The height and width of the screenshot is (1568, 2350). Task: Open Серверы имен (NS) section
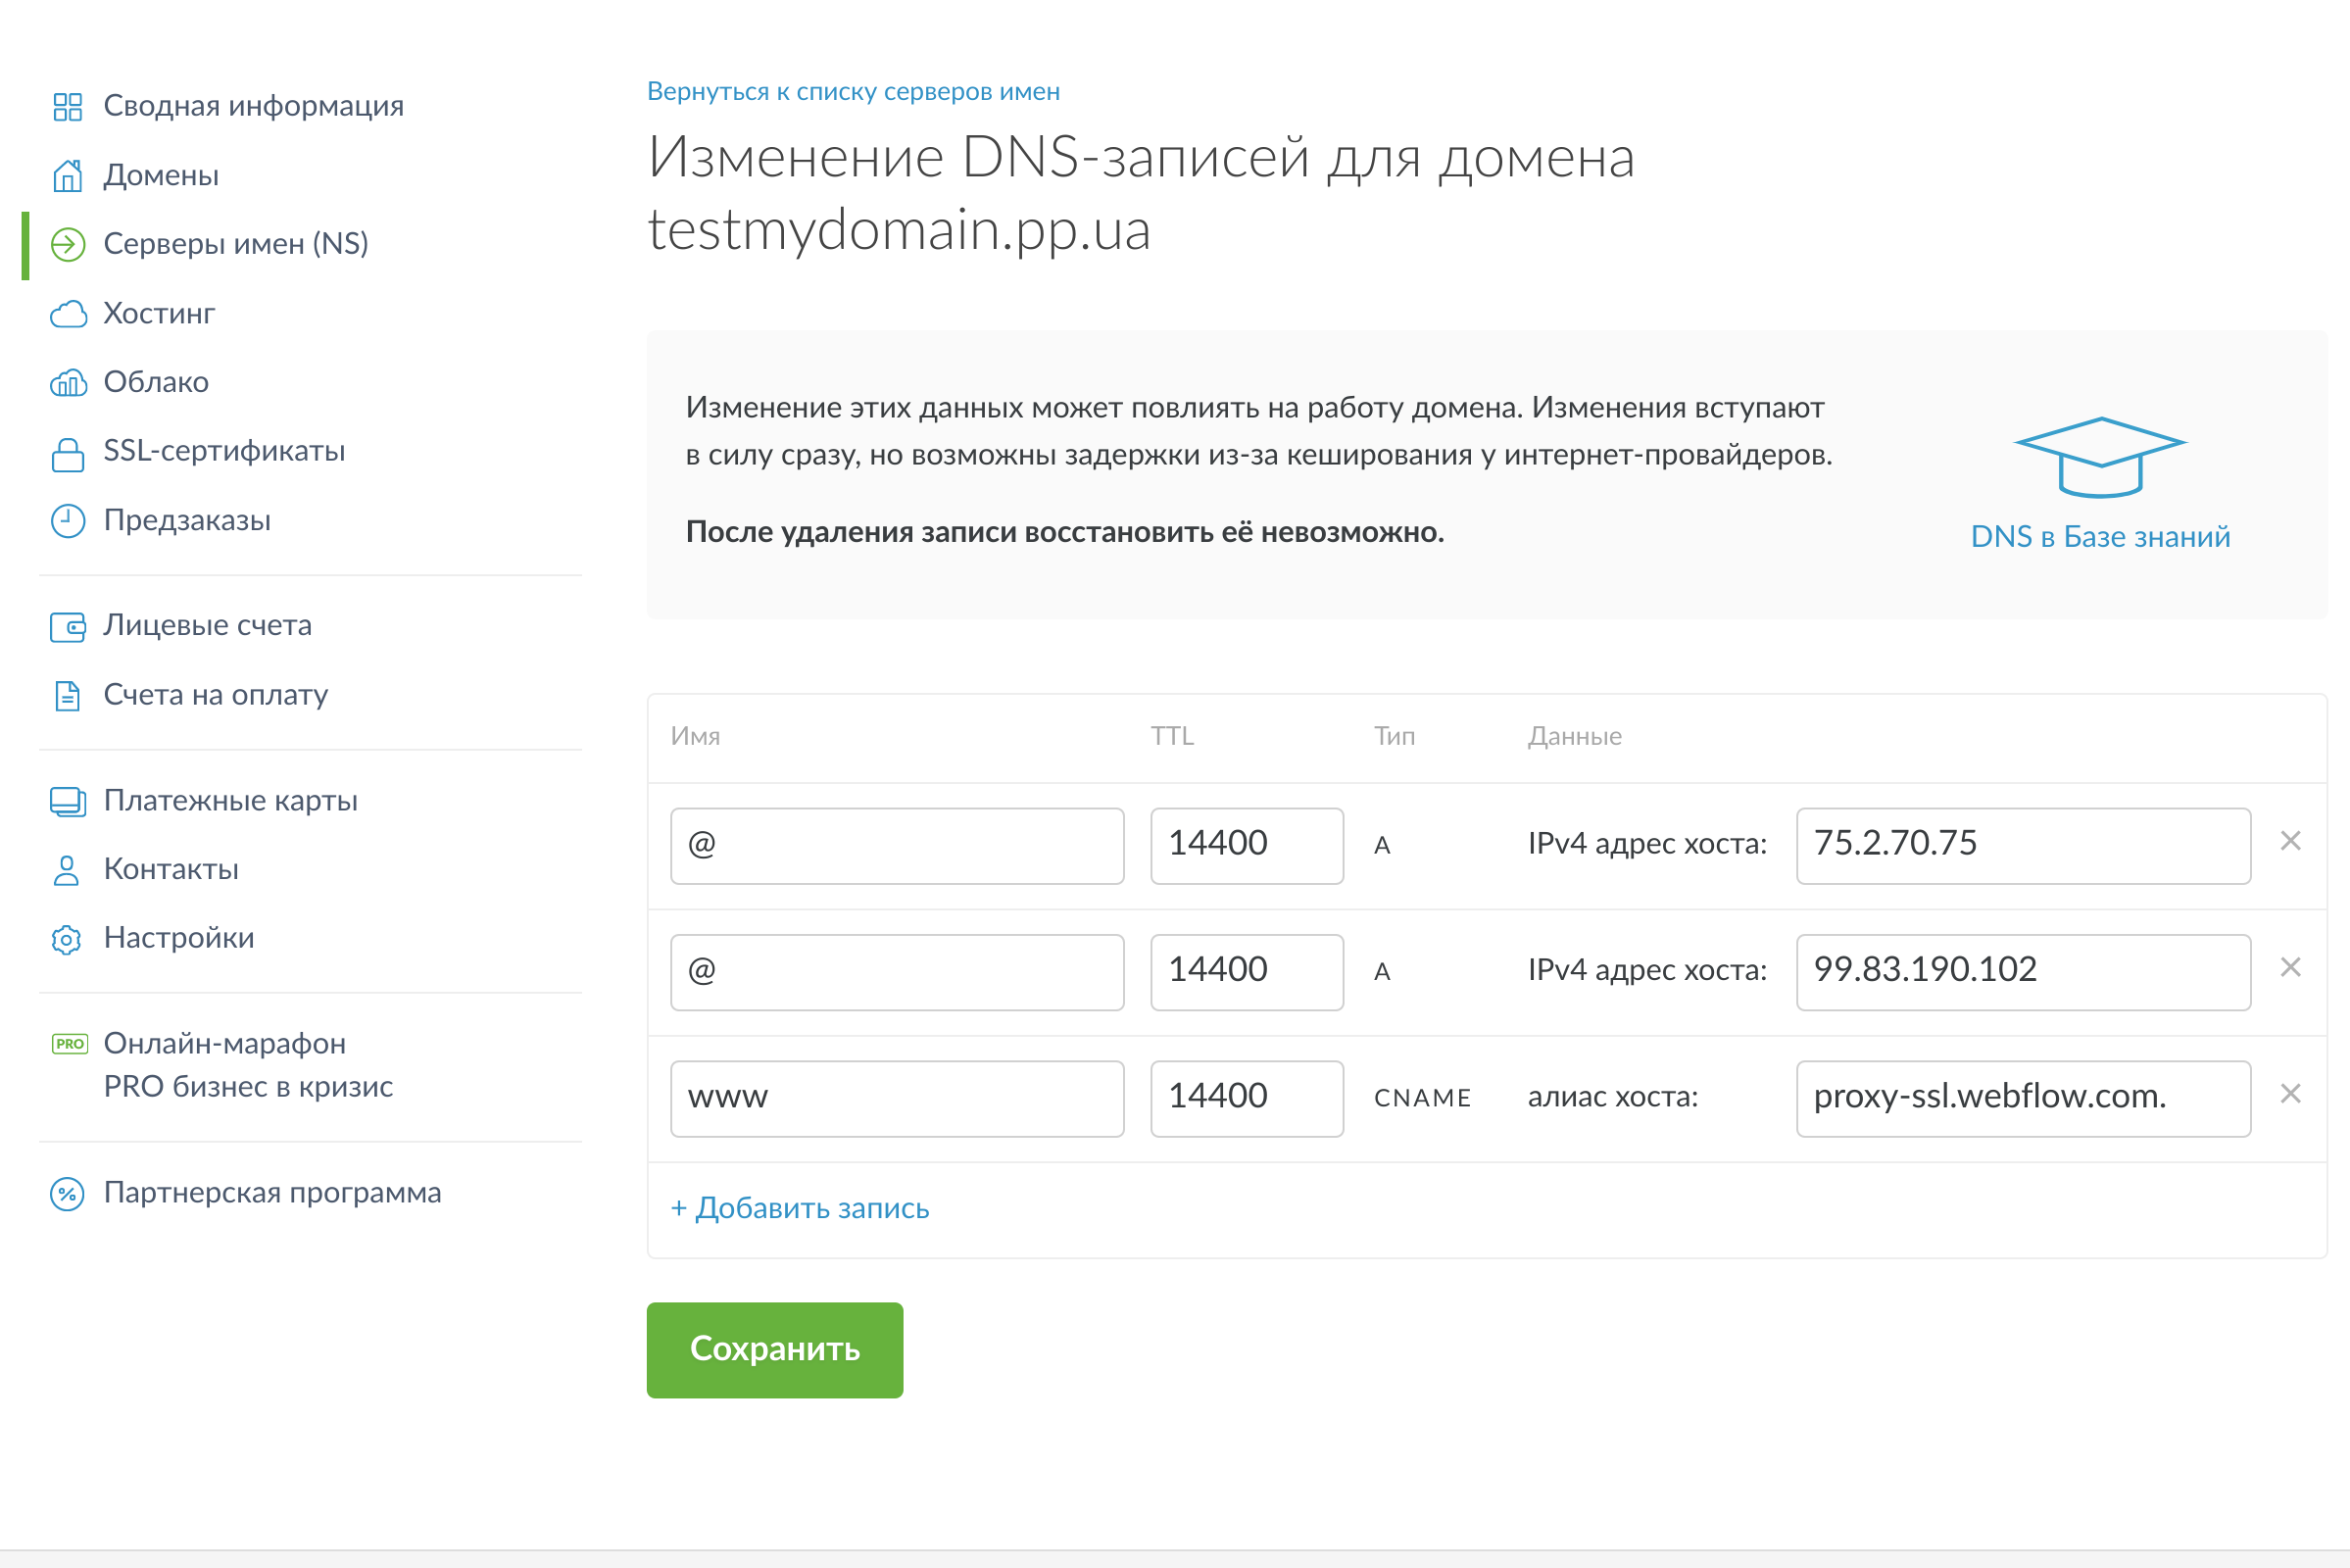click(x=235, y=244)
